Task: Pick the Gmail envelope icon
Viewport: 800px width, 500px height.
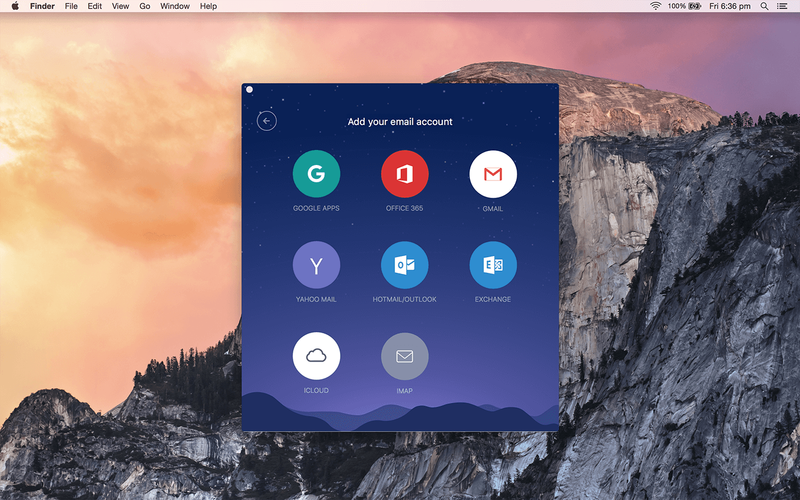Action: coord(493,174)
